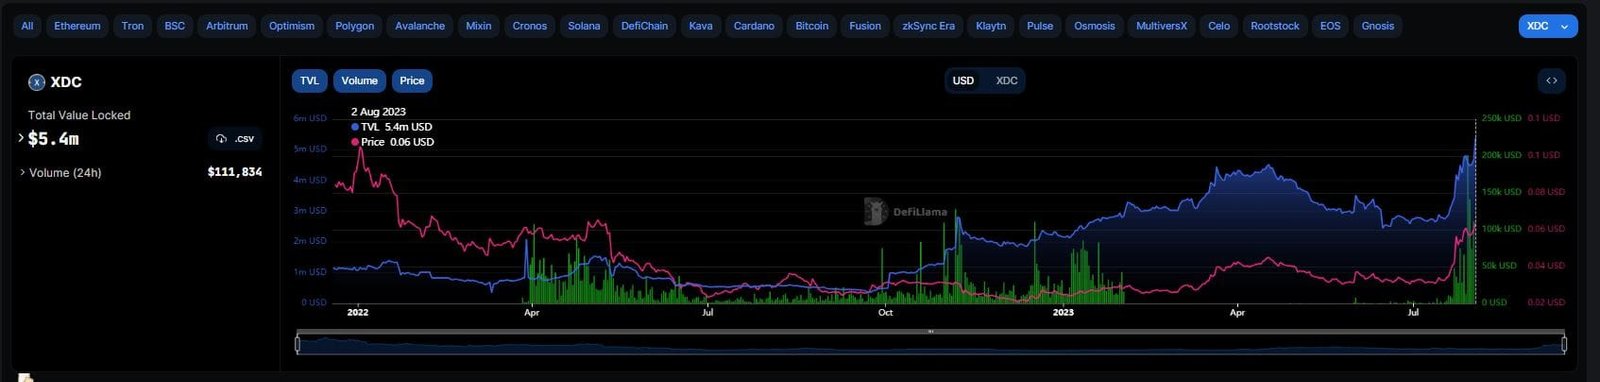This screenshot has width=1600, height=382.
Task: Choose the Celo chain
Action: coord(1219,26)
